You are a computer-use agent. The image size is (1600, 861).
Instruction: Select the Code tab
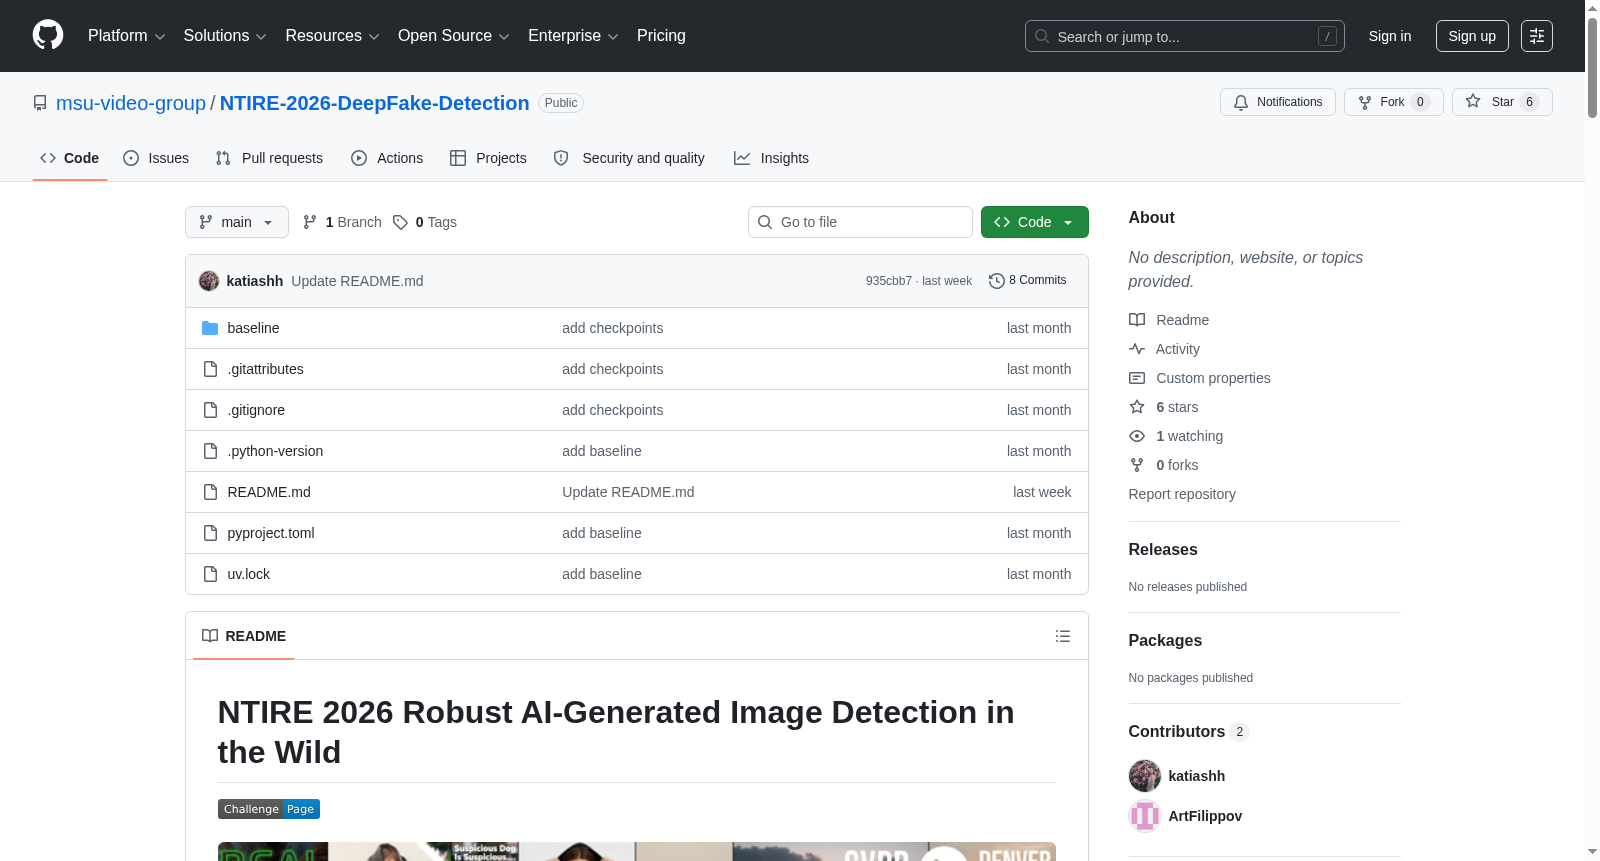(69, 158)
